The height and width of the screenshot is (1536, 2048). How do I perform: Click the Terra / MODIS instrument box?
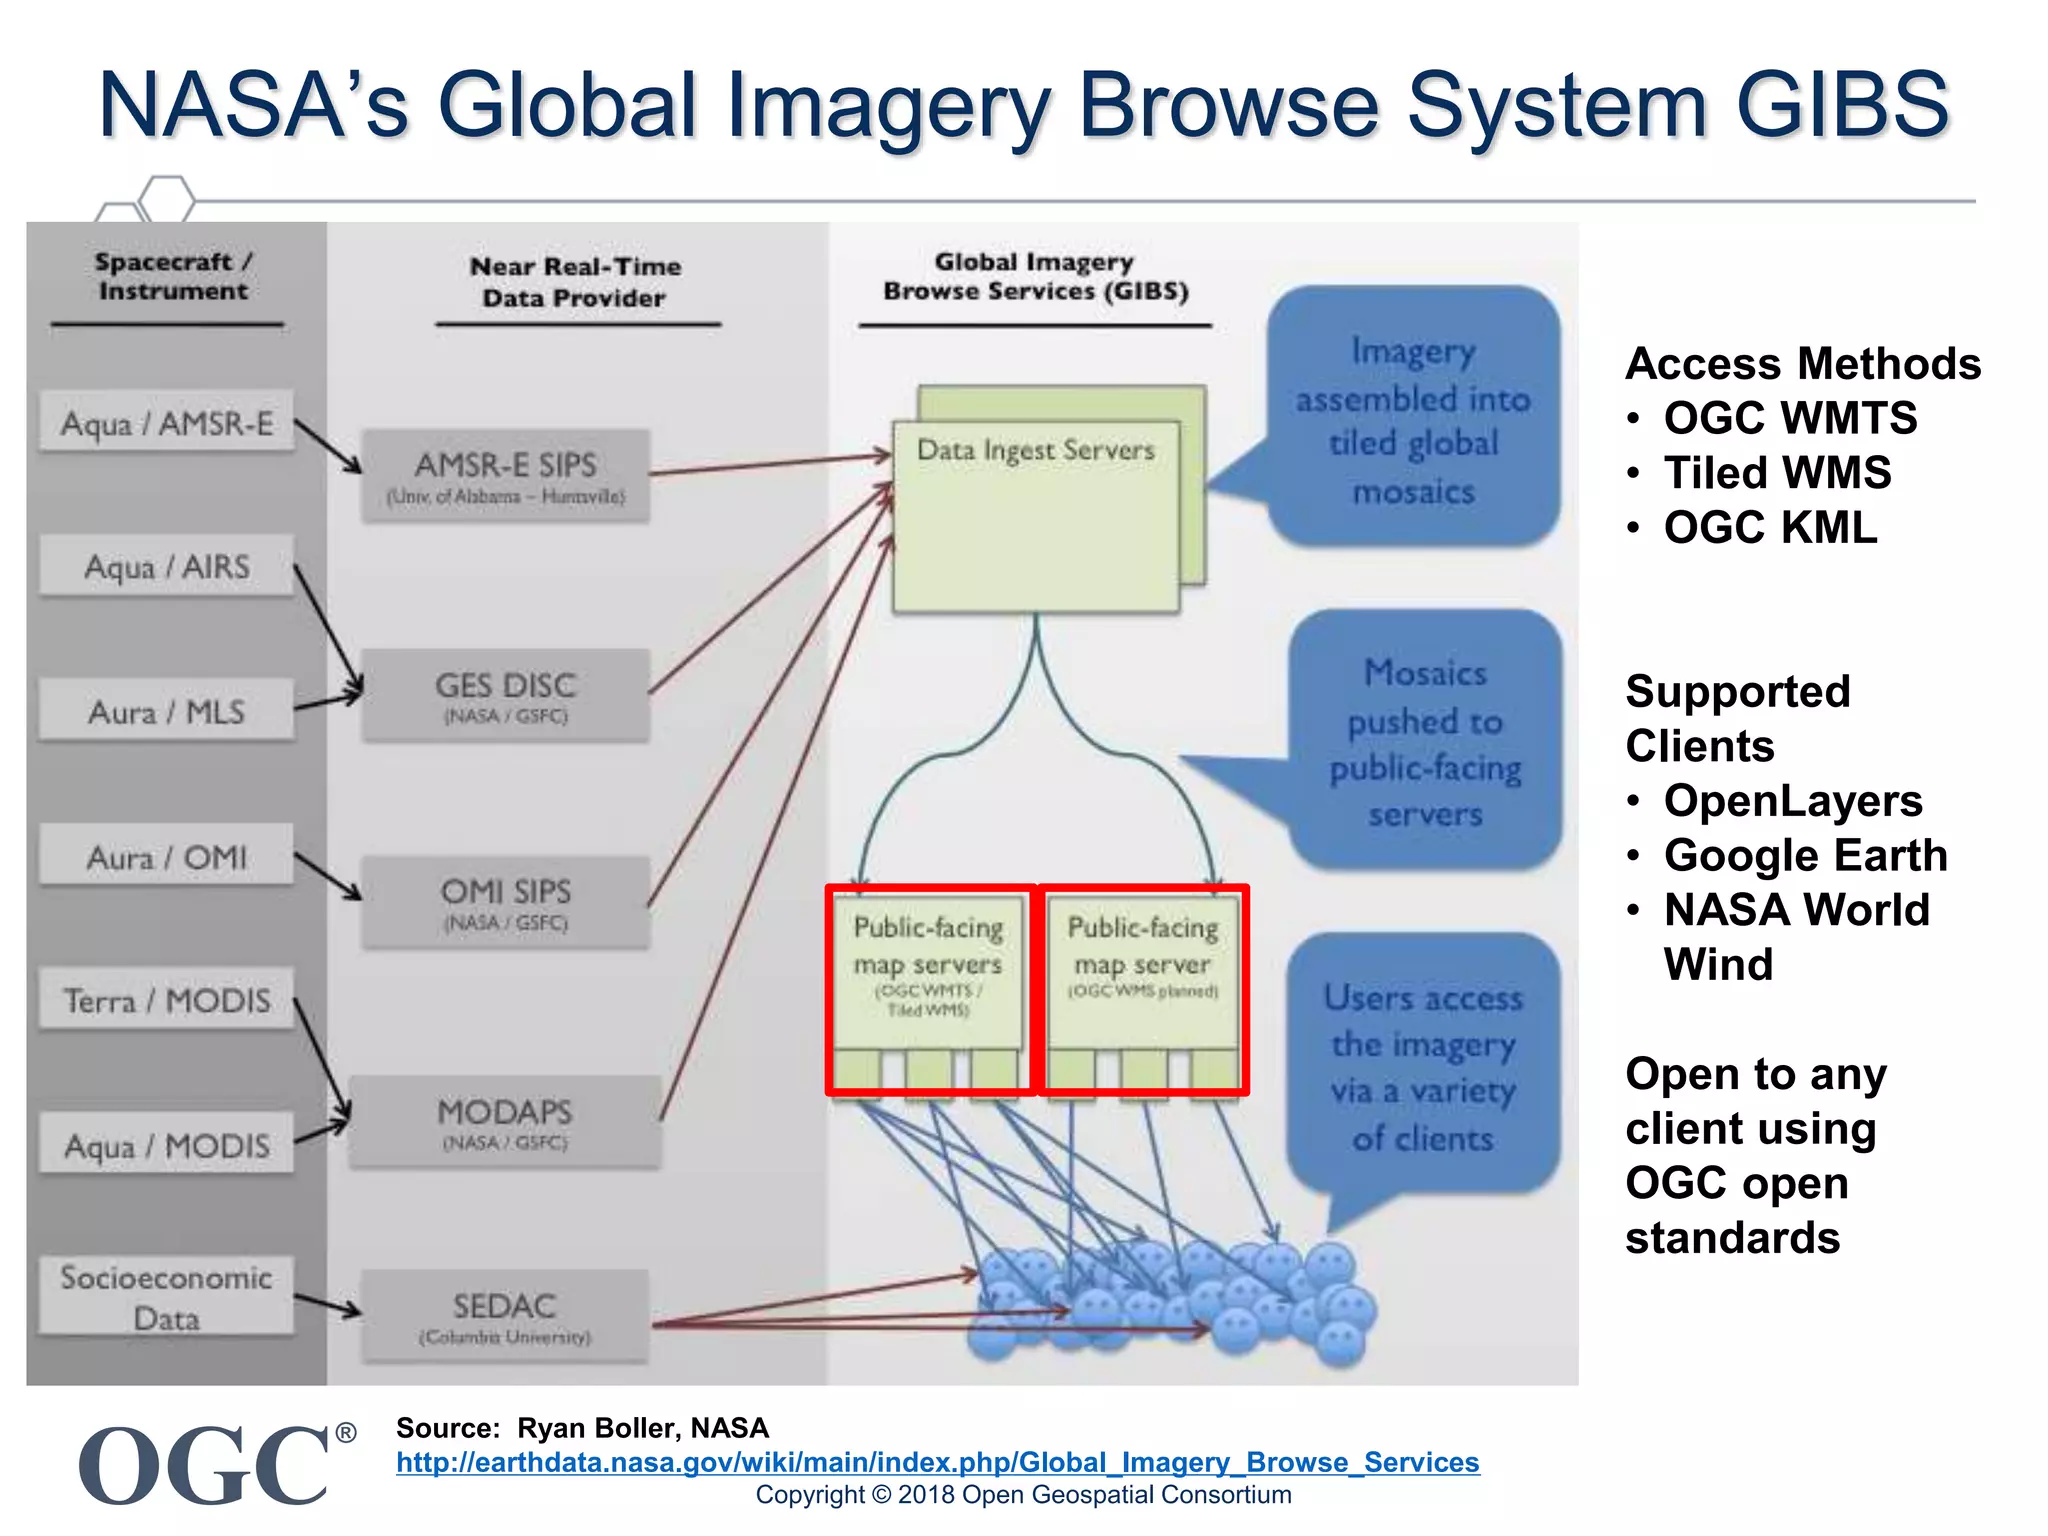point(167,999)
